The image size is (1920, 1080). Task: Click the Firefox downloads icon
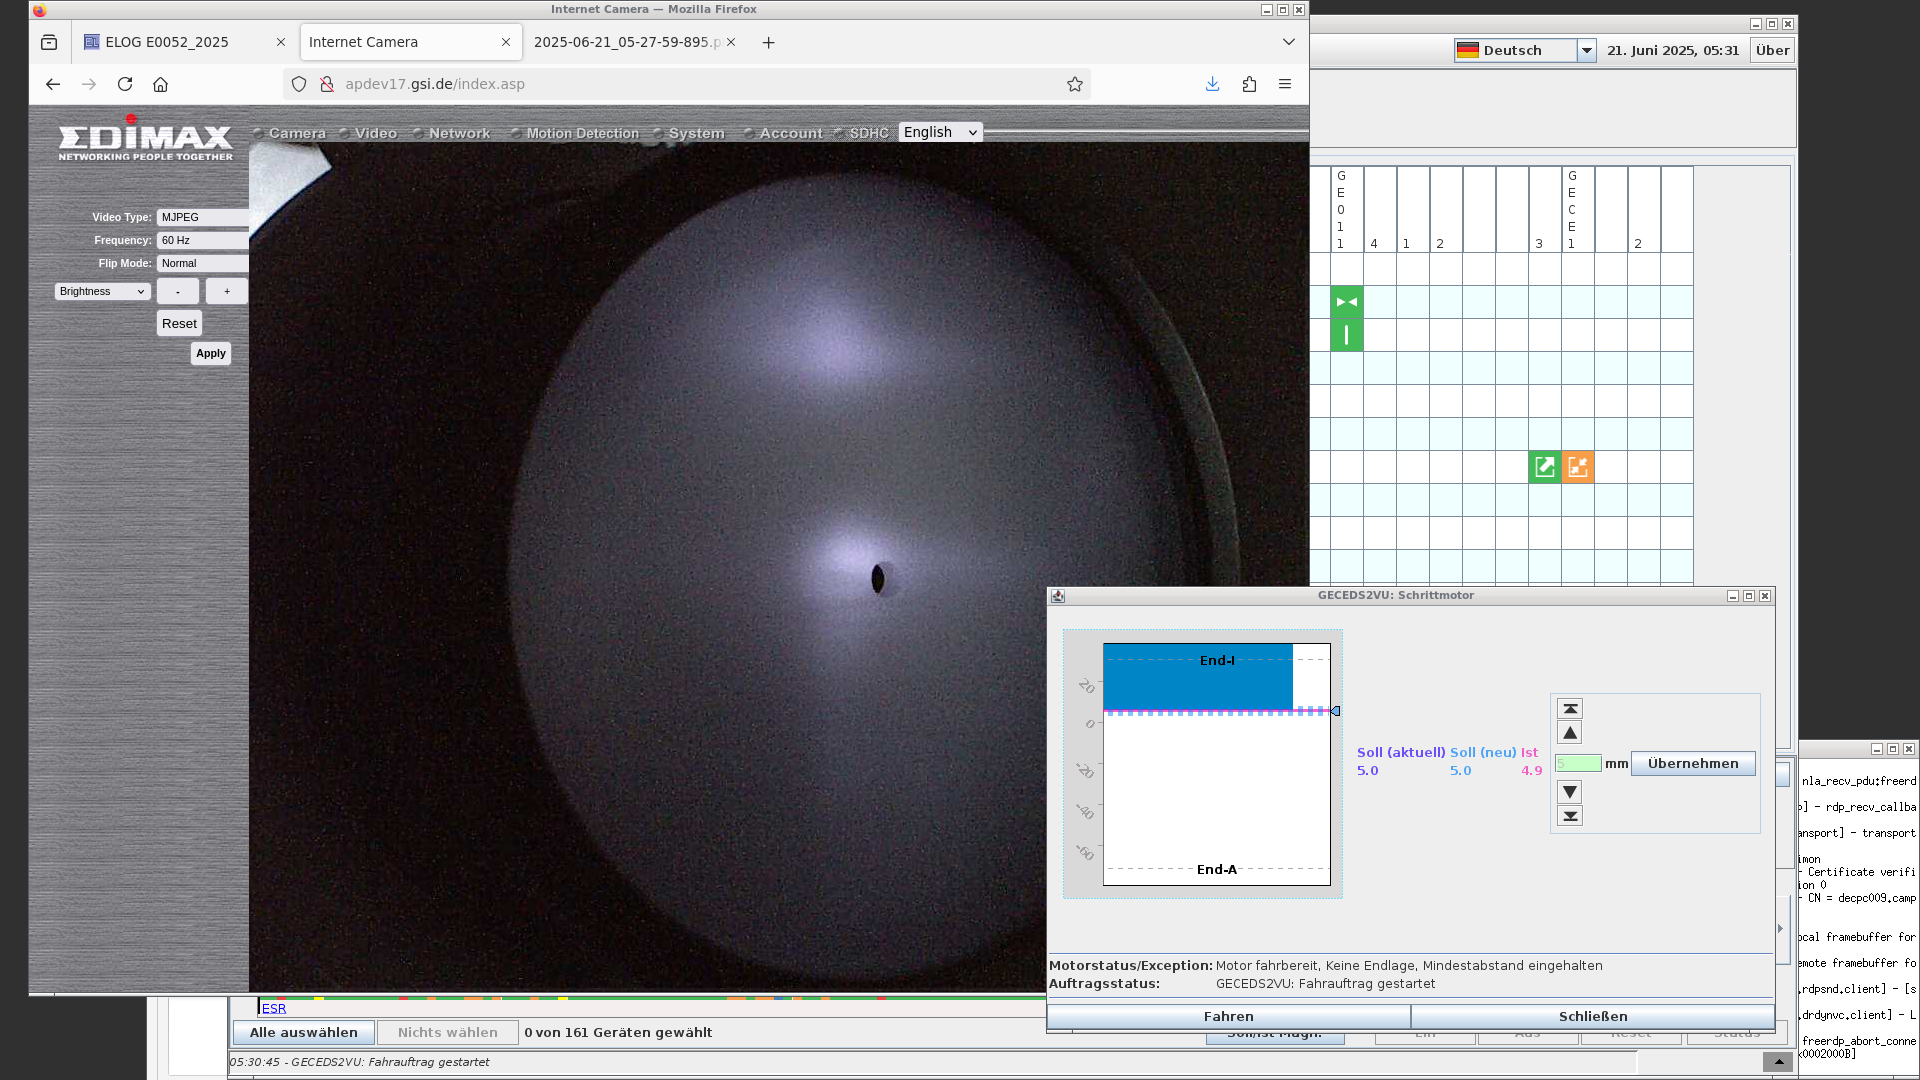[x=1212, y=84]
